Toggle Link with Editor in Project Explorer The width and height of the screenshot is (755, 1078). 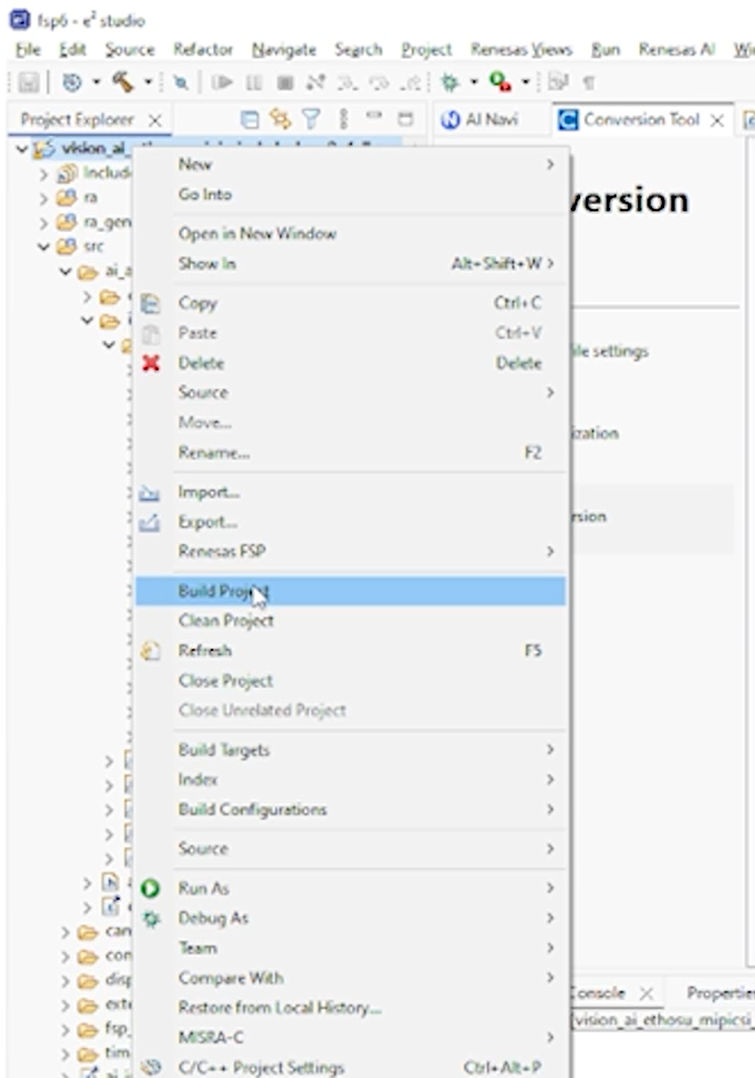tap(281, 120)
